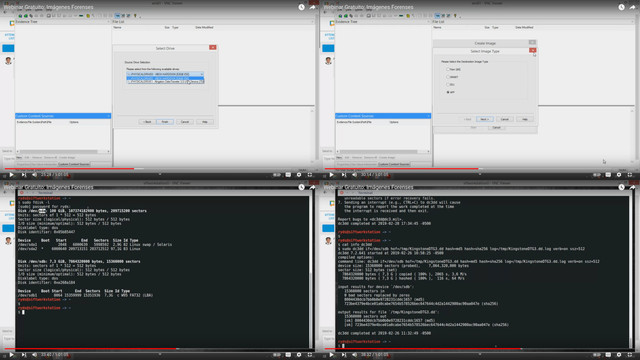This screenshot has width=640, height=360.
Task: Fullscreen the Select Drive dialog video
Action: (310, 175)
